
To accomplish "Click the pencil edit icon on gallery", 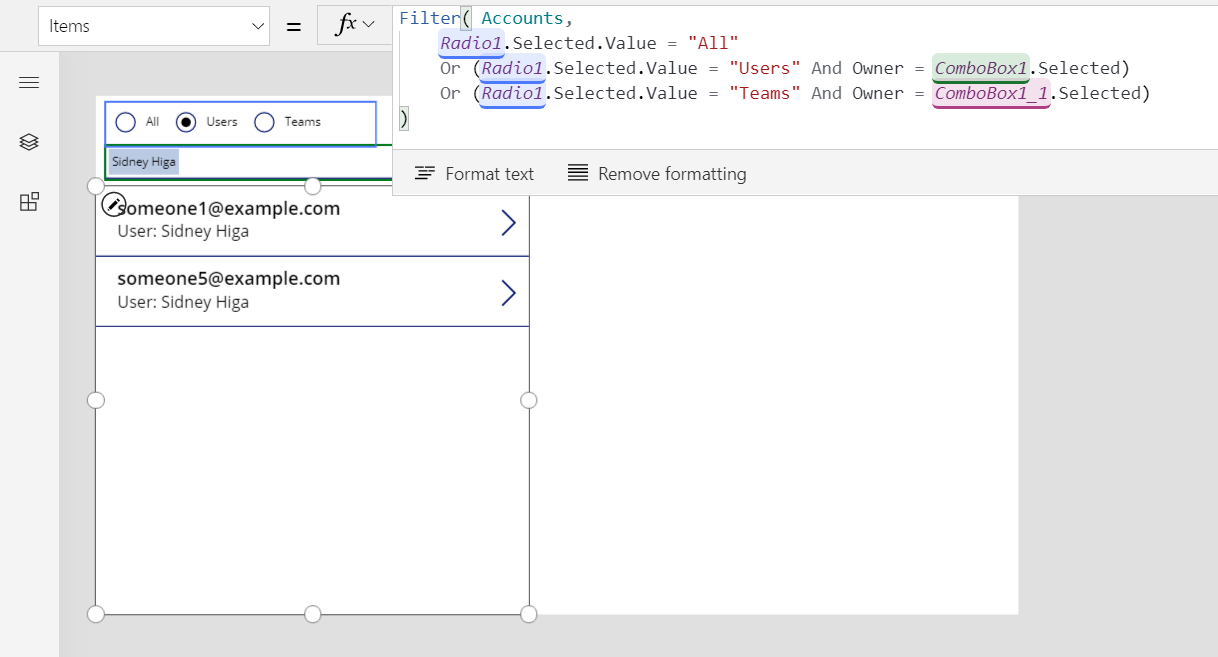I will point(114,203).
